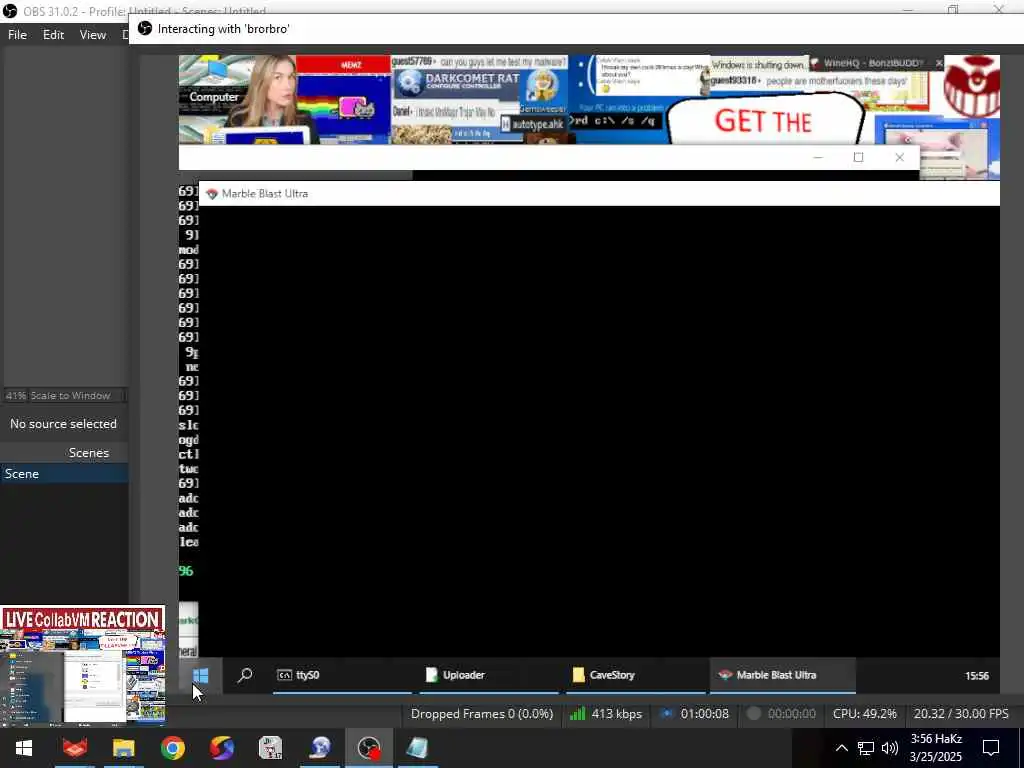Image resolution: width=1024 pixels, height=768 pixels.
Task: Click the VM clock showing 15:56
Action: pos(976,676)
